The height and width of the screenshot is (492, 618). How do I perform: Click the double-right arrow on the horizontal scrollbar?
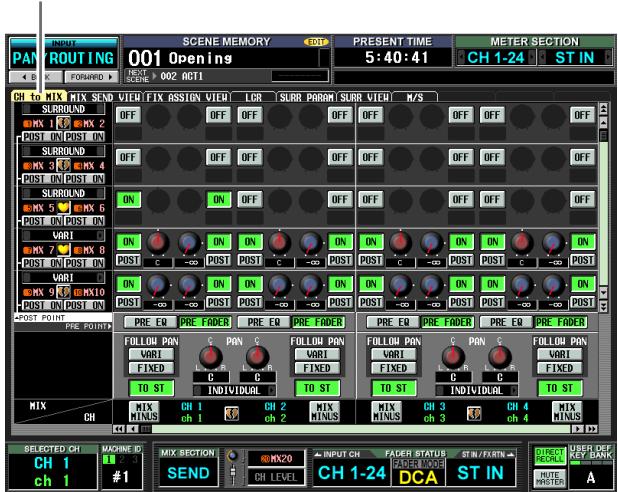(x=591, y=429)
